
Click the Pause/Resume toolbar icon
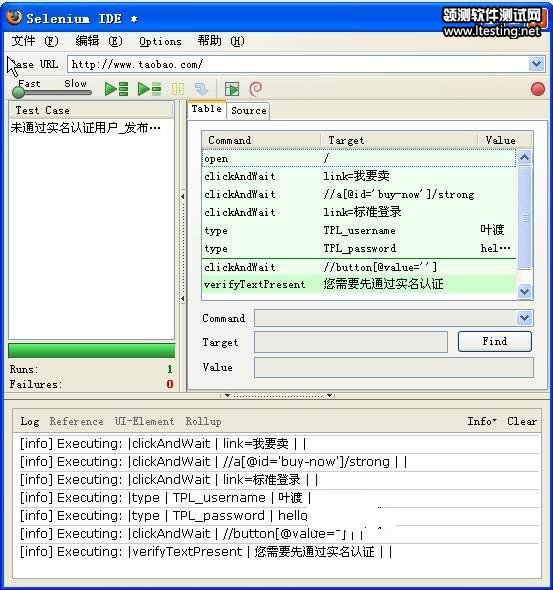click(x=178, y=89)
